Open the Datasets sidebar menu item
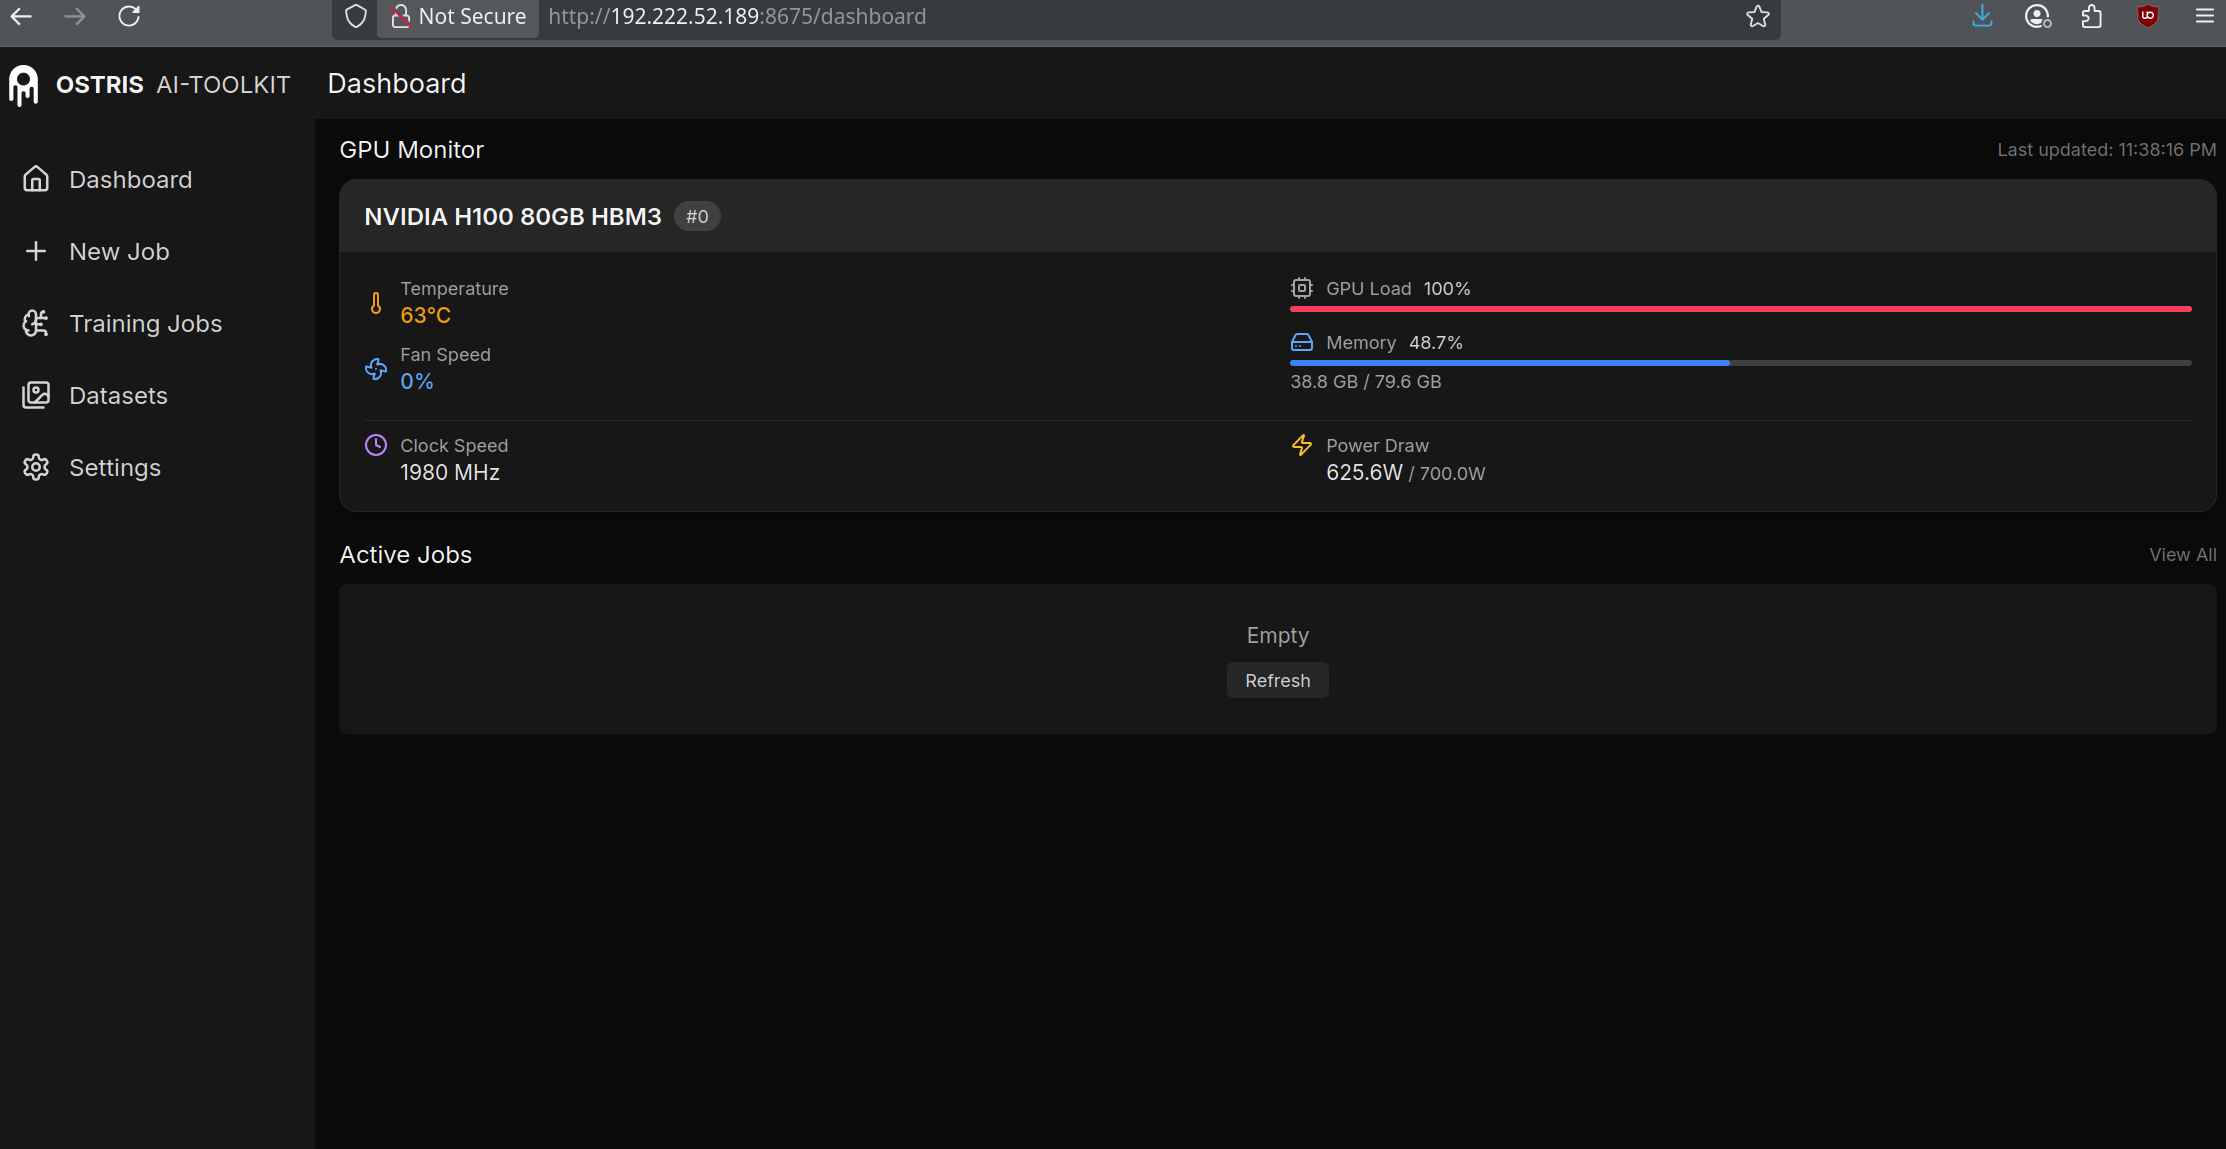Viewport: 2226px width, 1149px height. (x=118, y=395)
